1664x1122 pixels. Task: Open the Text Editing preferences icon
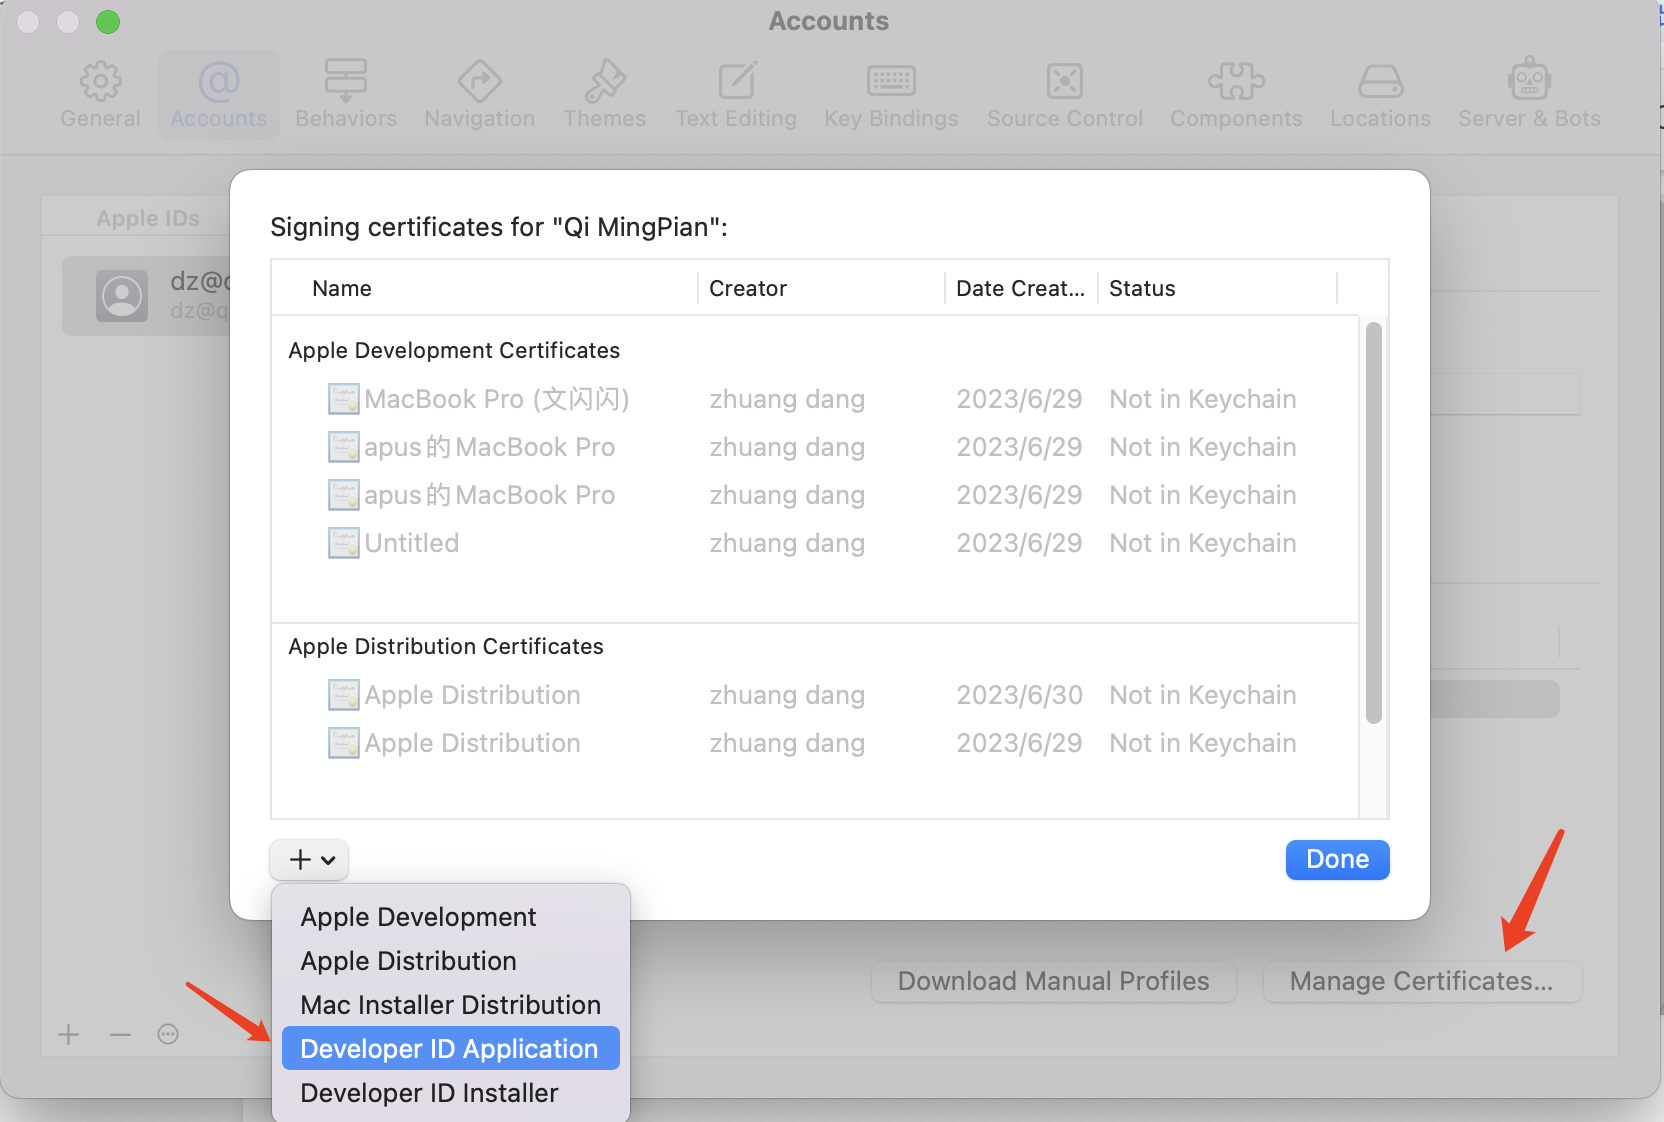point(737,81)
